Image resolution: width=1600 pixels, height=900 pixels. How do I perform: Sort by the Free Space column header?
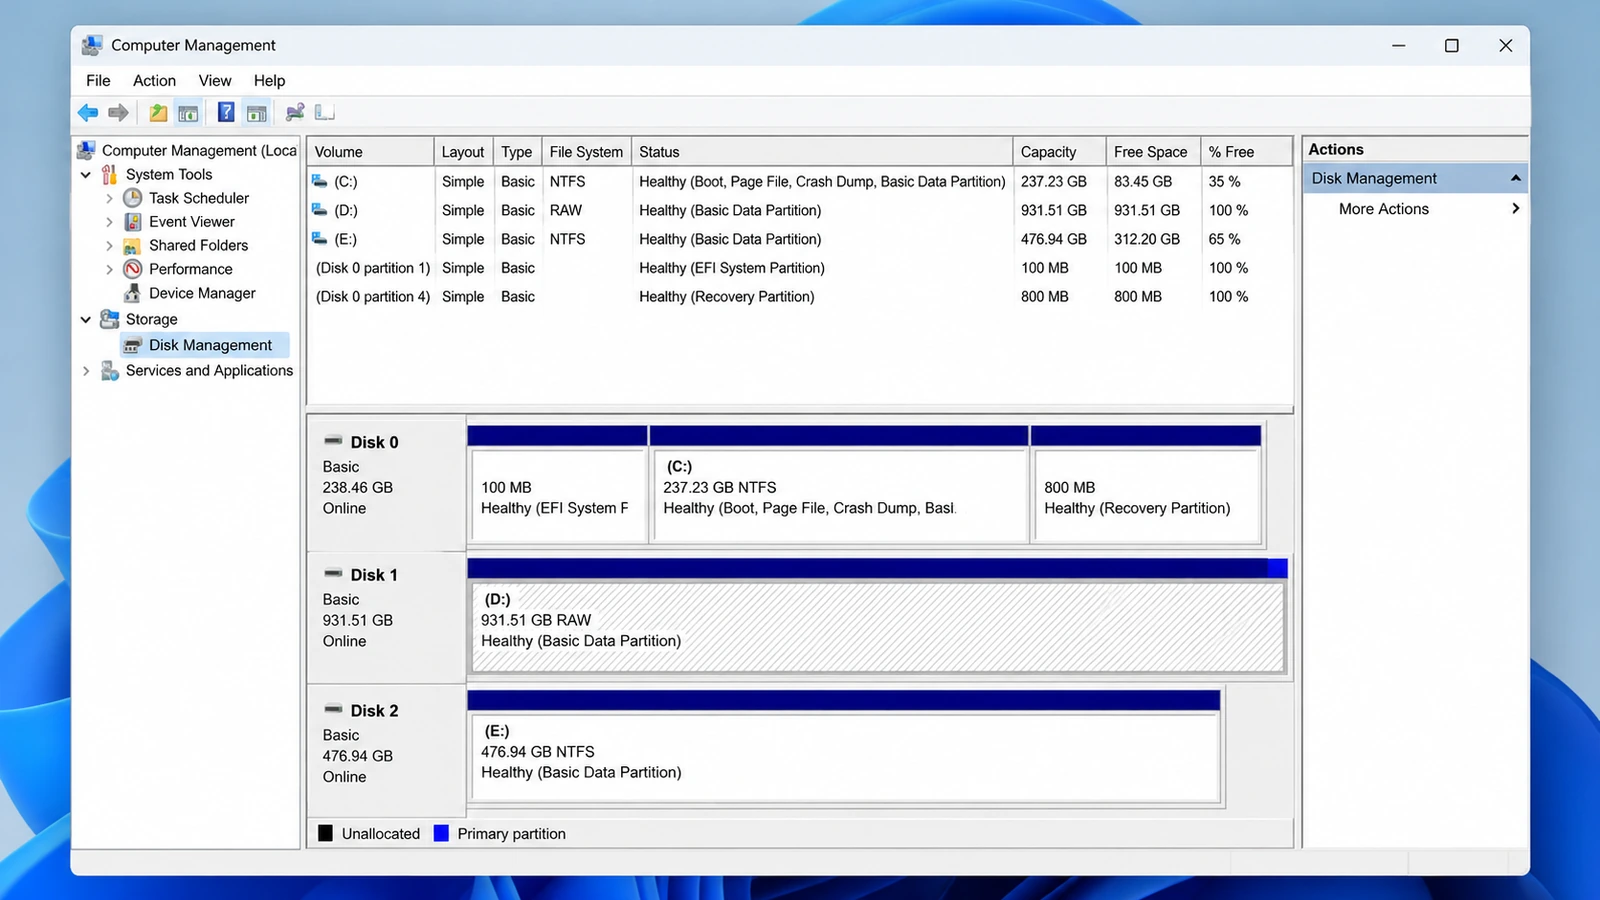tap(1153, 152)
